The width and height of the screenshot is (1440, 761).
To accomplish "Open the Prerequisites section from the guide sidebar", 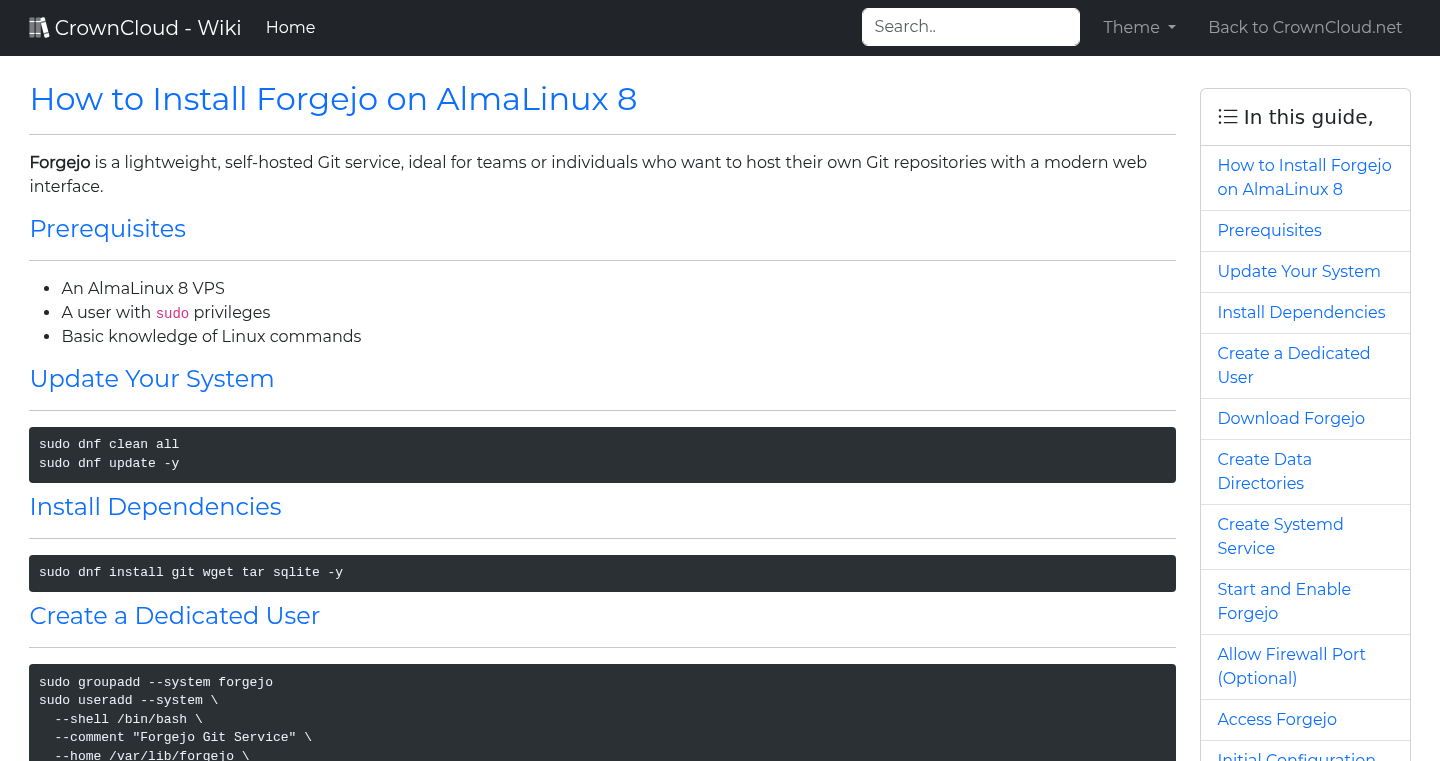I will click(x=1269, y=230).
